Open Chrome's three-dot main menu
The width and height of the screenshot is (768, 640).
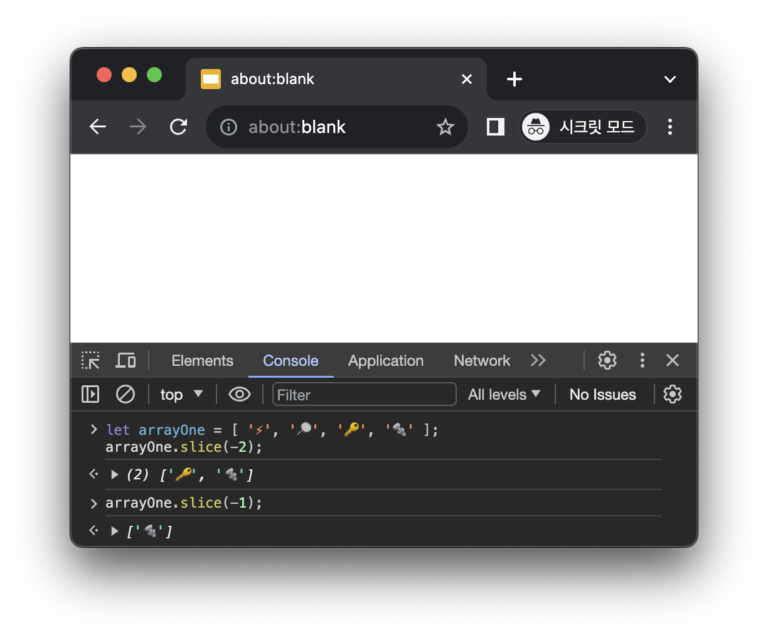pyautogui.click(x=670, y=127)
